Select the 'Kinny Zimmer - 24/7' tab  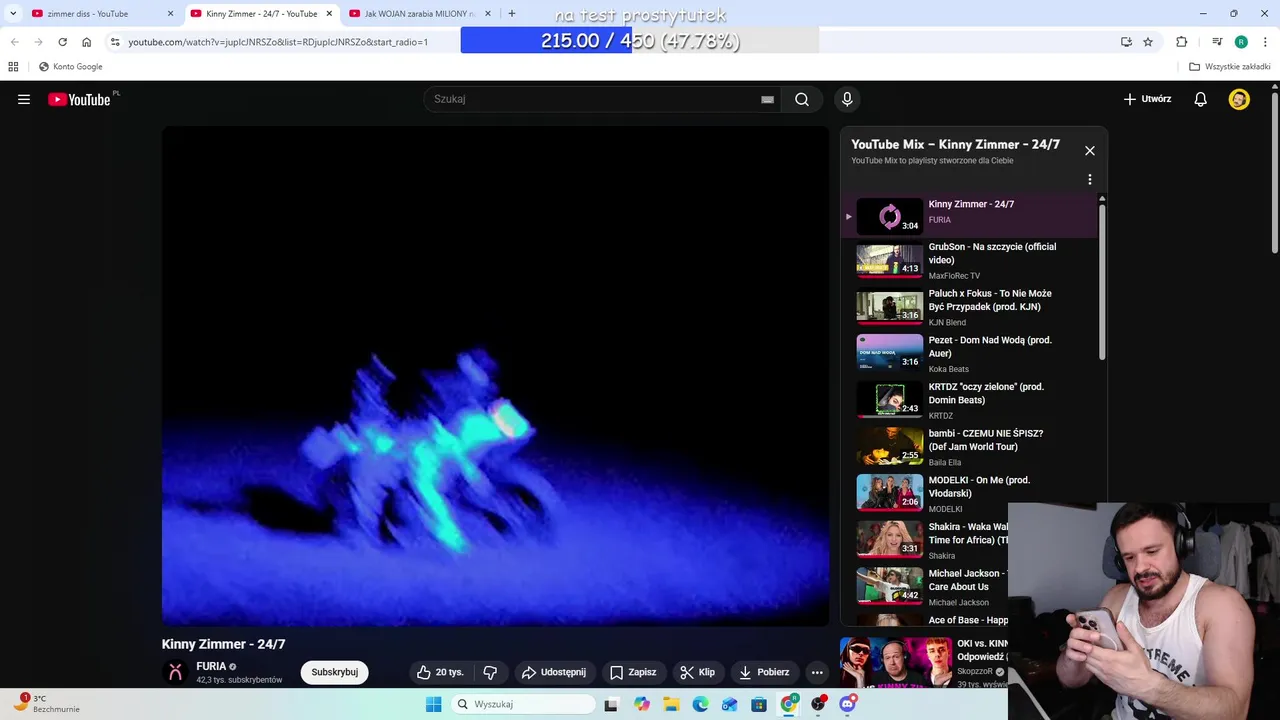click(x=261, y=14)
